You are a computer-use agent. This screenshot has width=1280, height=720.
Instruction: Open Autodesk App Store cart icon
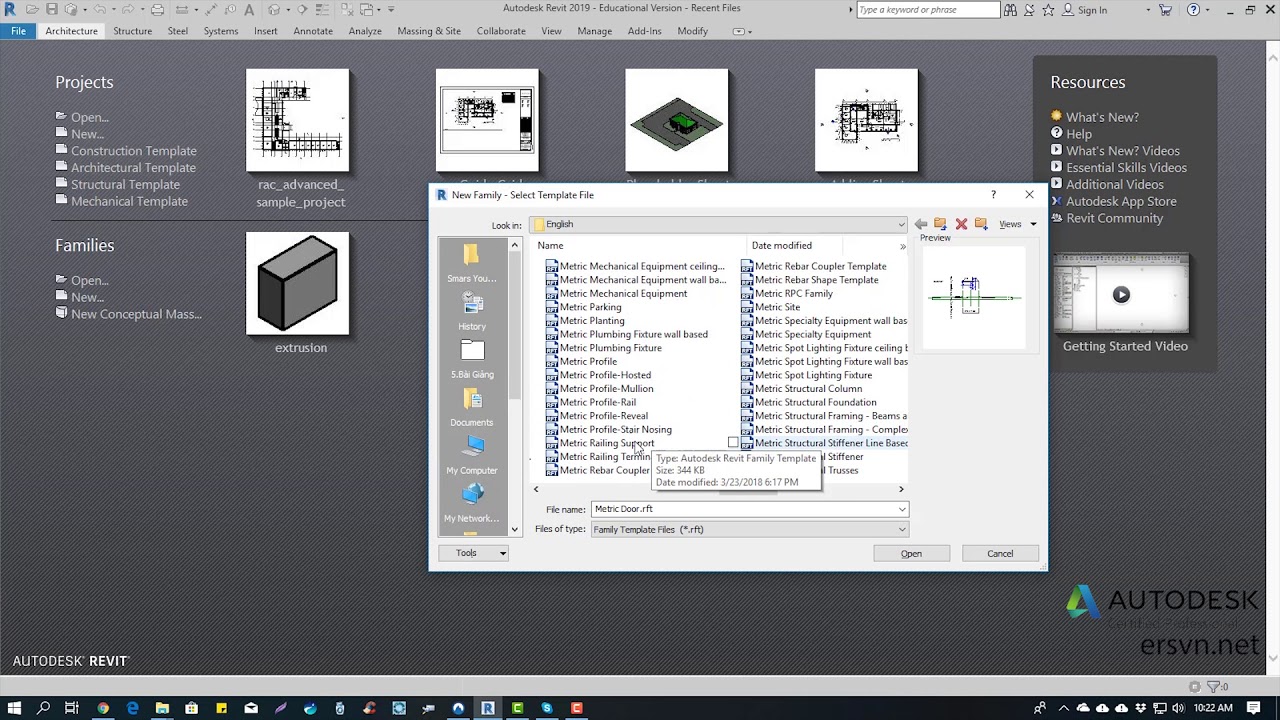point(1166,10)
